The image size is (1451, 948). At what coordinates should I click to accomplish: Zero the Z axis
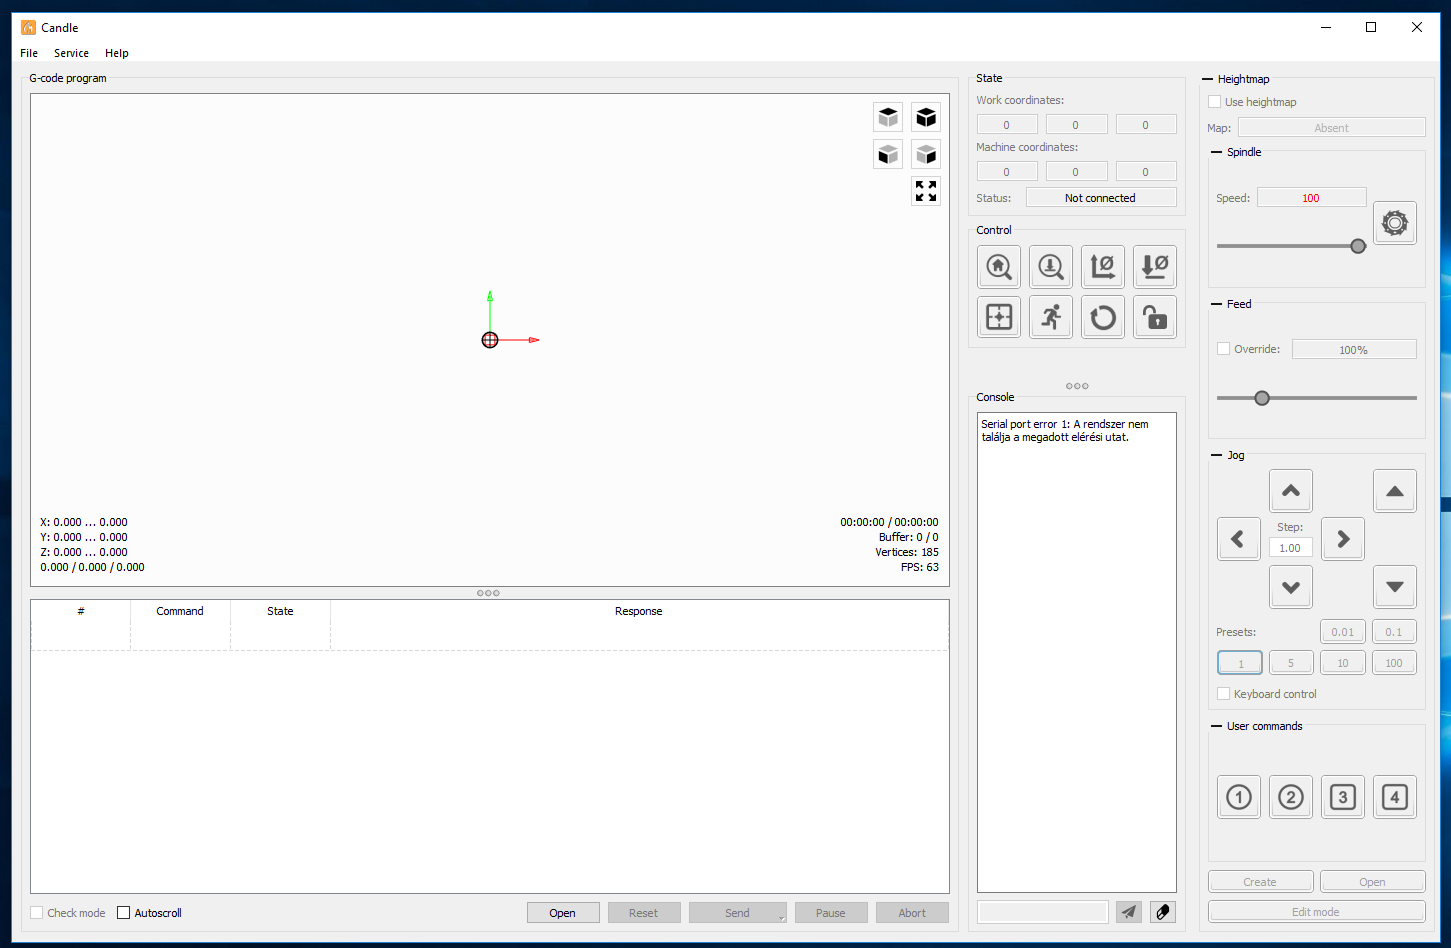[x=1155, y=267]
